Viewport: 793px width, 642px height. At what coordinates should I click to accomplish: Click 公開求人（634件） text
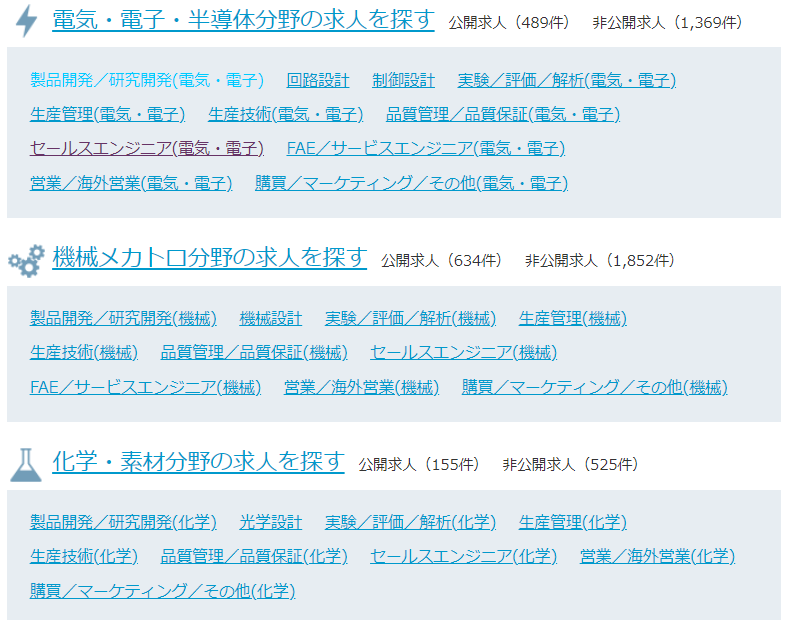point(442,261)
